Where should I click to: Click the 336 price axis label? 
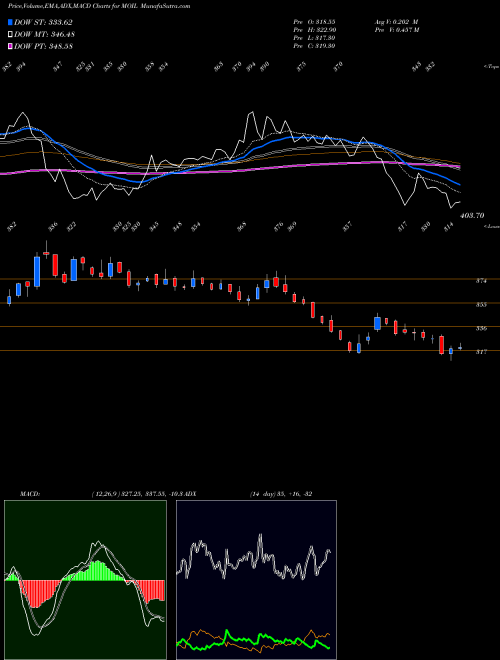481,328
